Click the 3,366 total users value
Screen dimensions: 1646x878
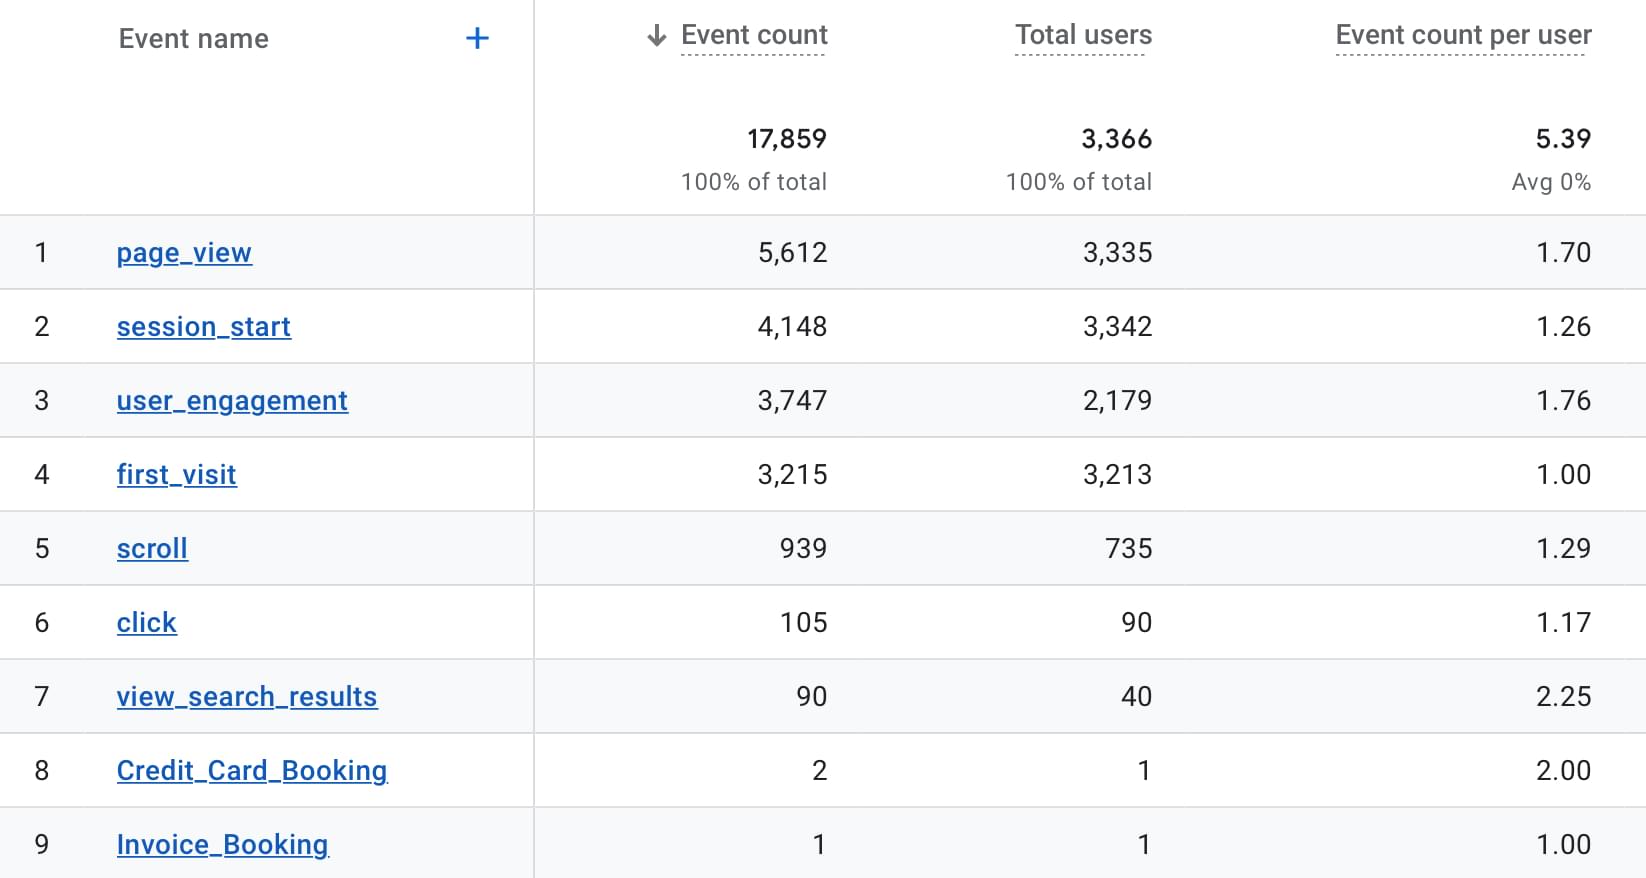coord(1116,139)
